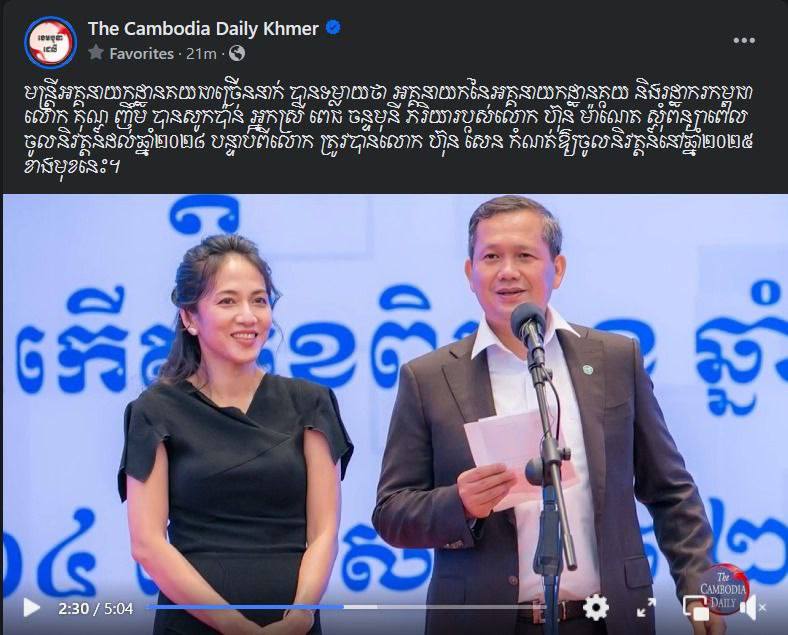Open video quality settings gear
Screen dimensions: 788x635
pyautogui.click(x=596, y=608)
